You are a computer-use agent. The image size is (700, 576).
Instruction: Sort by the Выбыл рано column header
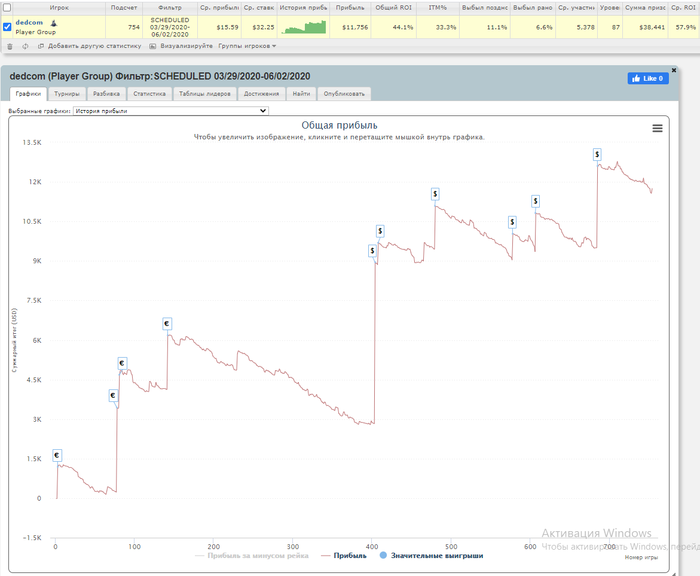pos(533,8)
